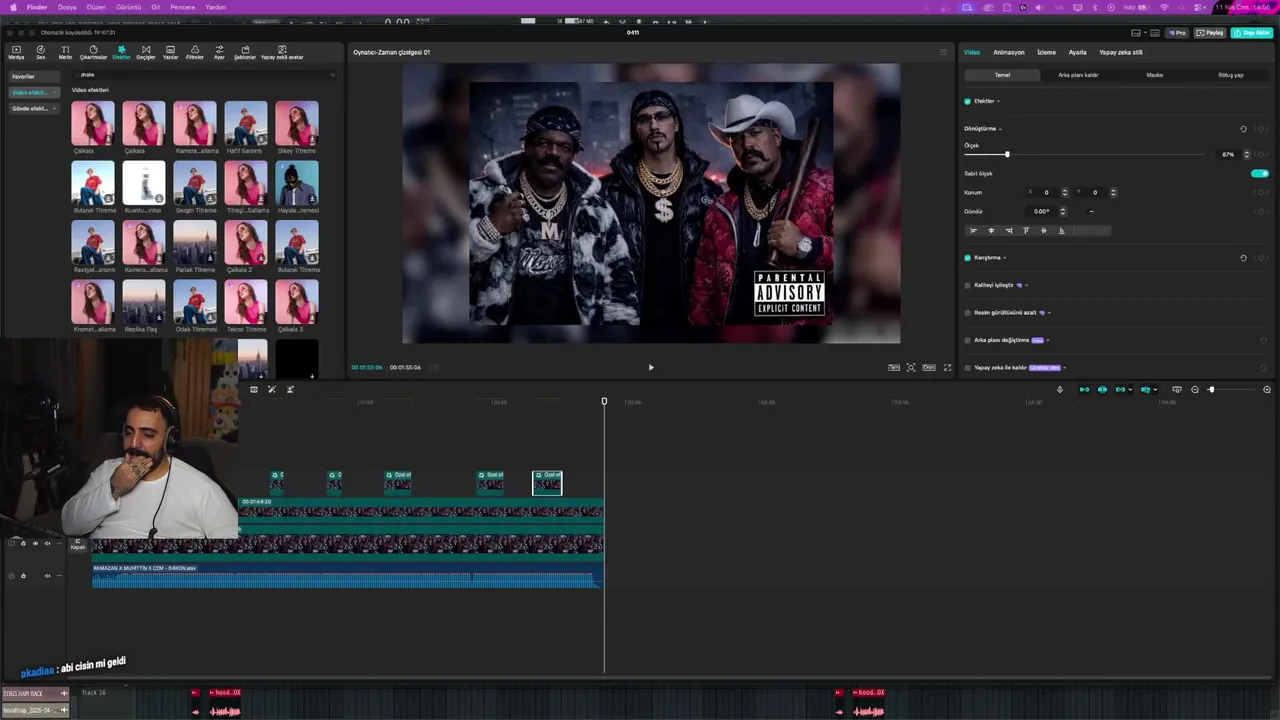This screenshot has height=720, width=1280.
Task: Click the Dışa Aktar export button
Action: click(x=1251, y=33)
